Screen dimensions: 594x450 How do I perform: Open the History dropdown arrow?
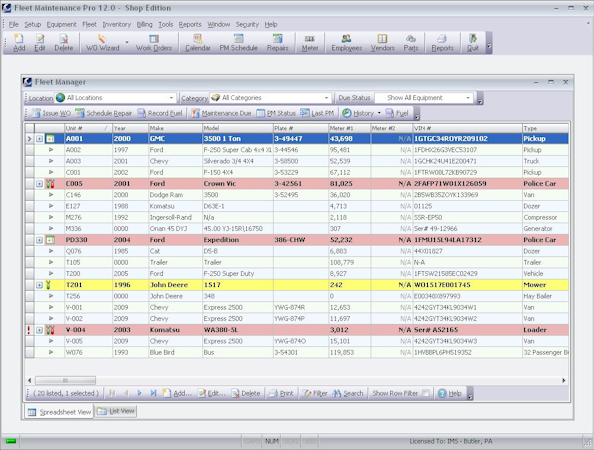pyautogui.click(x=379, y=113)
